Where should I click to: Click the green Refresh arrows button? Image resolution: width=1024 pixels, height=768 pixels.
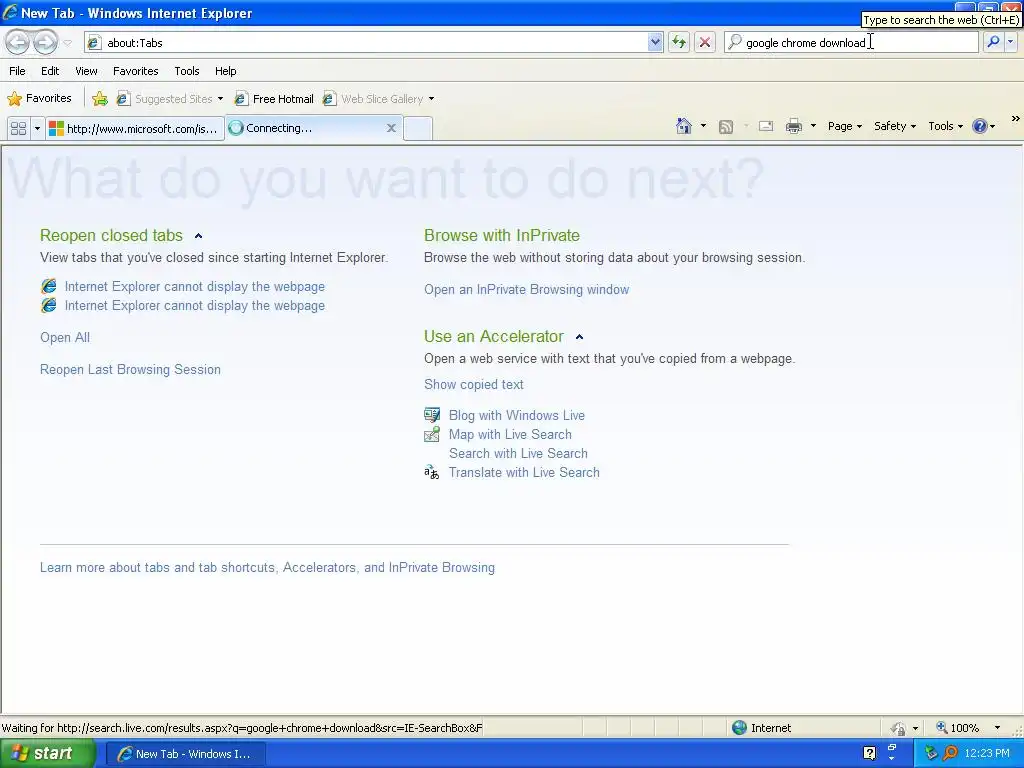pos(679,42)
